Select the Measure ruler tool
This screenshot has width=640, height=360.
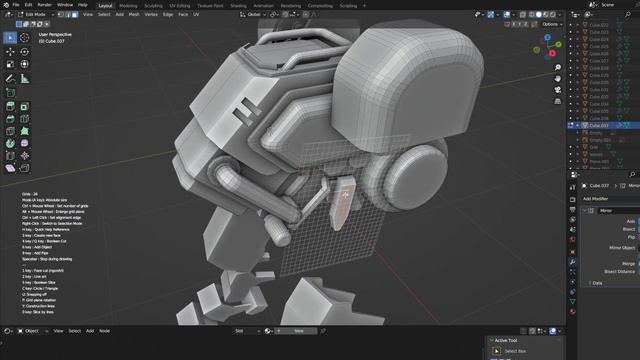(24, 79)
